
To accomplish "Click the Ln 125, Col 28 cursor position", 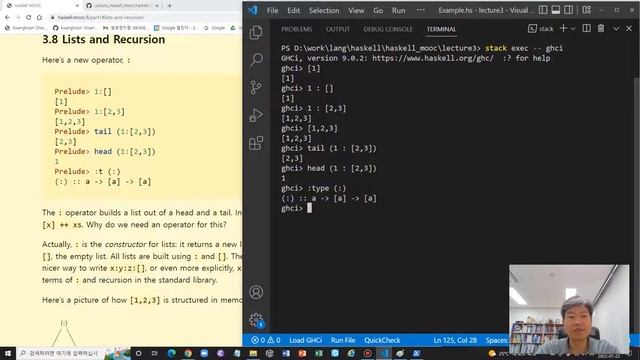I will (455, 340).
